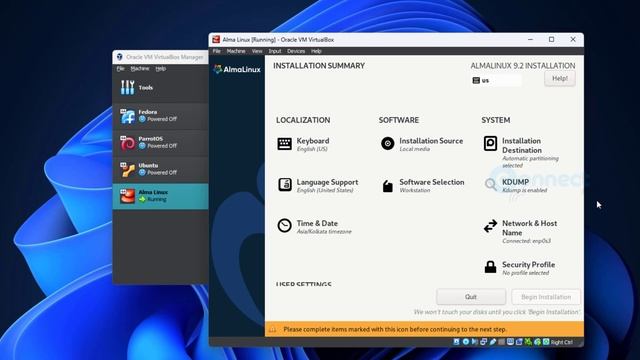Click the LOCALIZATION section heading
The width and height of the screenshot is (640, 360).
pyautogui.click(x=303, y=120)
